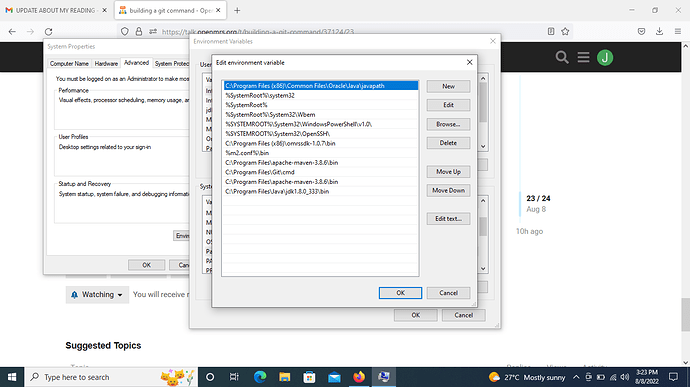Click Edit button next to path list
The height and width of the screenshot is (387, 690).
point(448,105)
